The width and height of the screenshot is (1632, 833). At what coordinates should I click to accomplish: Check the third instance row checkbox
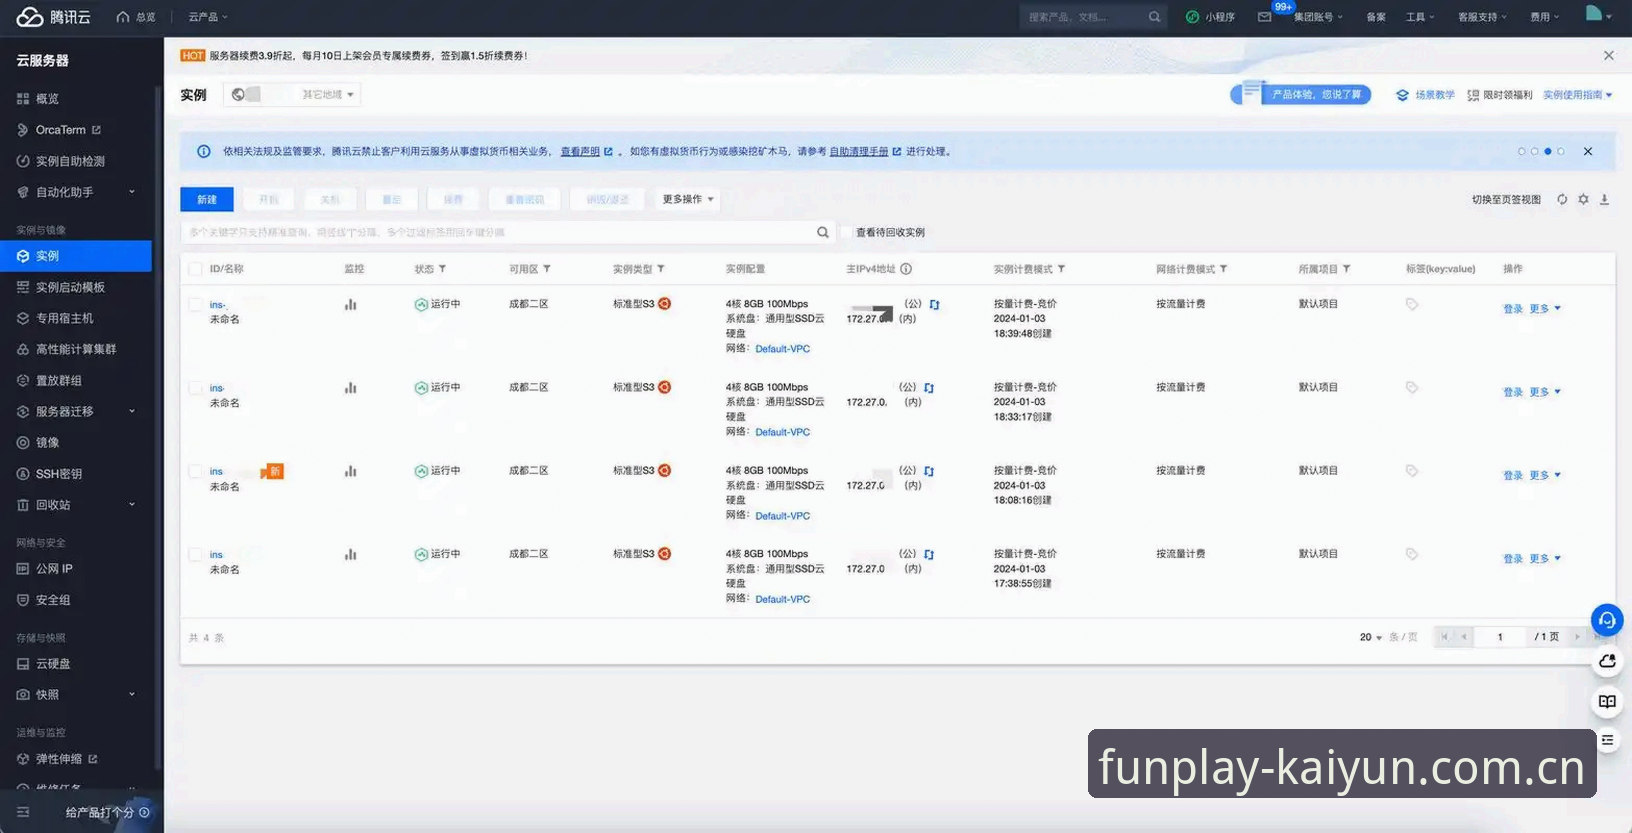click(x=196, y=471)
